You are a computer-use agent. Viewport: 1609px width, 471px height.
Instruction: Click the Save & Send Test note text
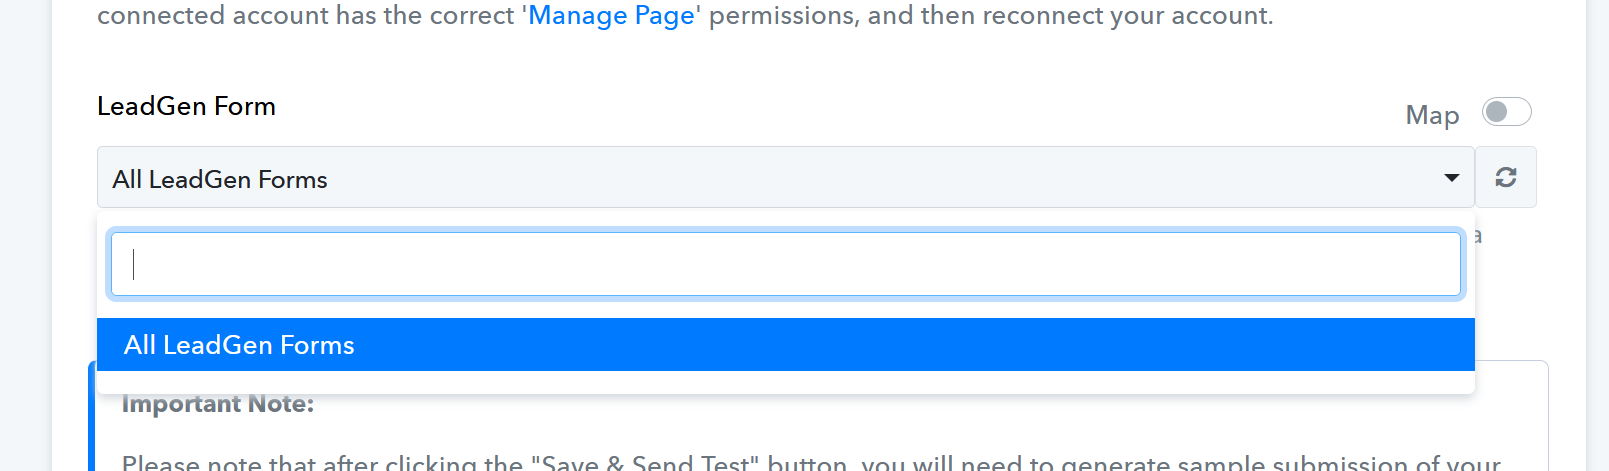(x=811, y=463)
